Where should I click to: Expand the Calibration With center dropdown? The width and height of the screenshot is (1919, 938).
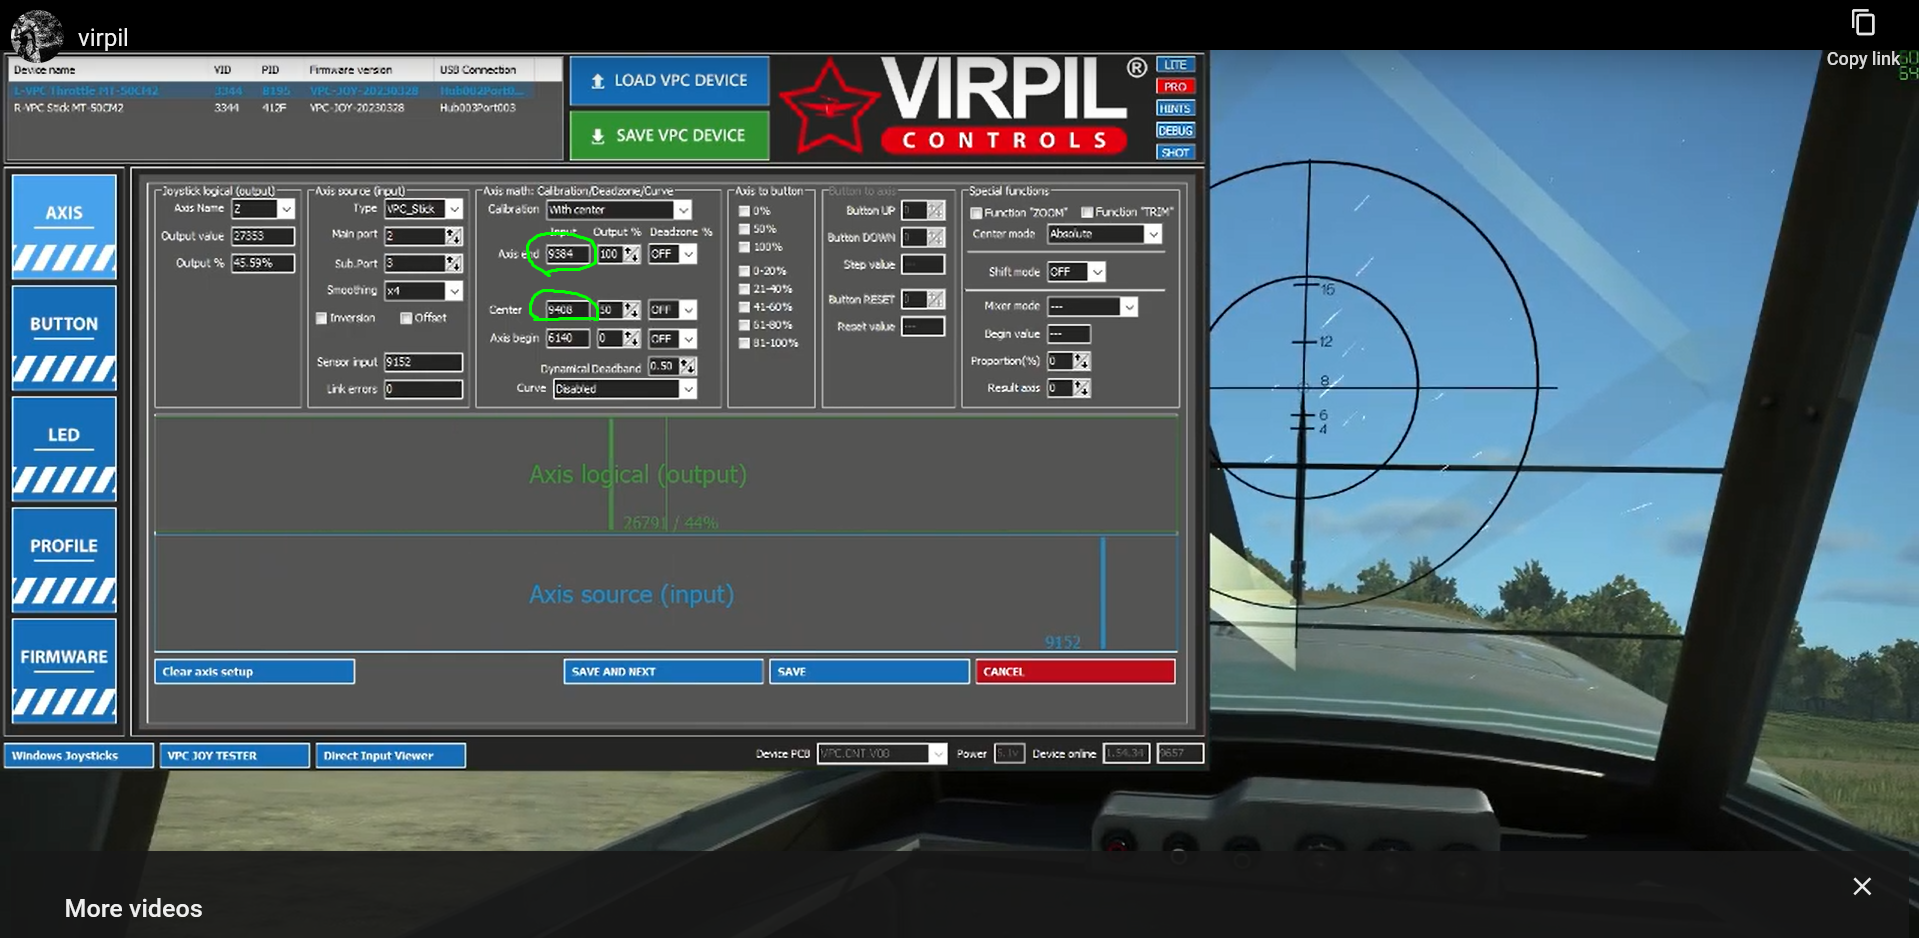[619, 210]
